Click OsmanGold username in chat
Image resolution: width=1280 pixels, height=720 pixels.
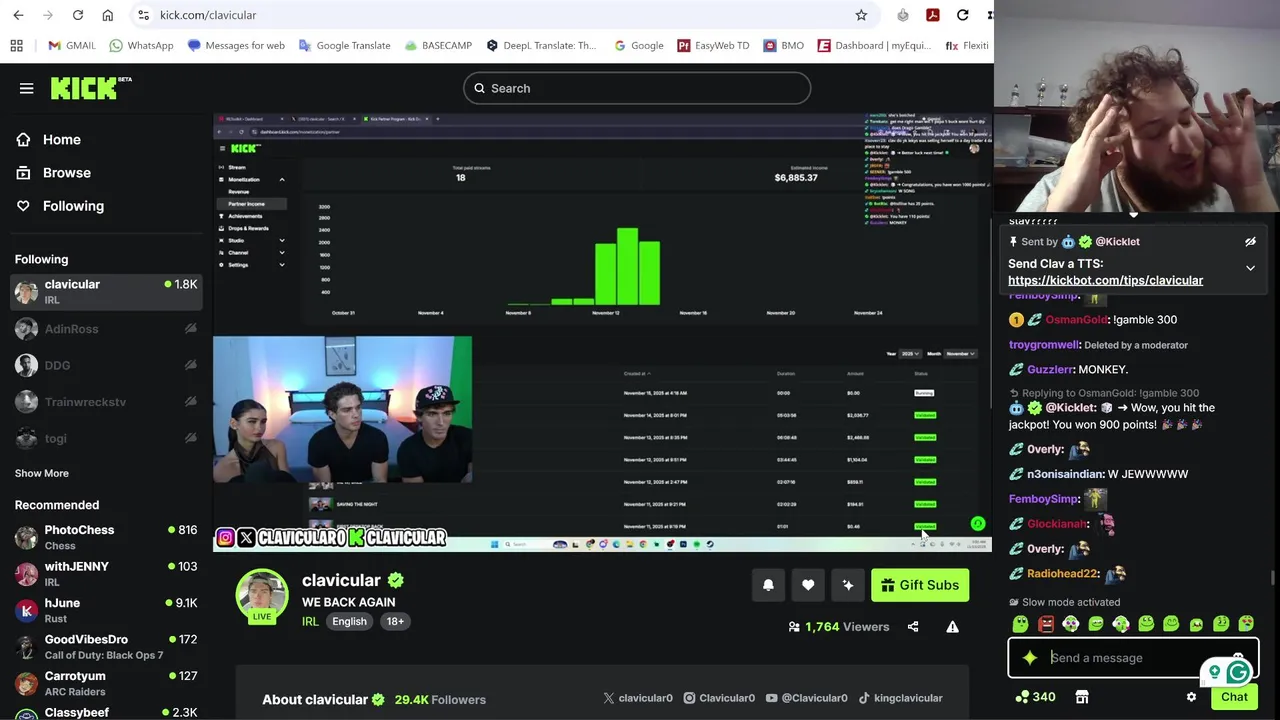pyautogui.click(x=1076, y=320)
